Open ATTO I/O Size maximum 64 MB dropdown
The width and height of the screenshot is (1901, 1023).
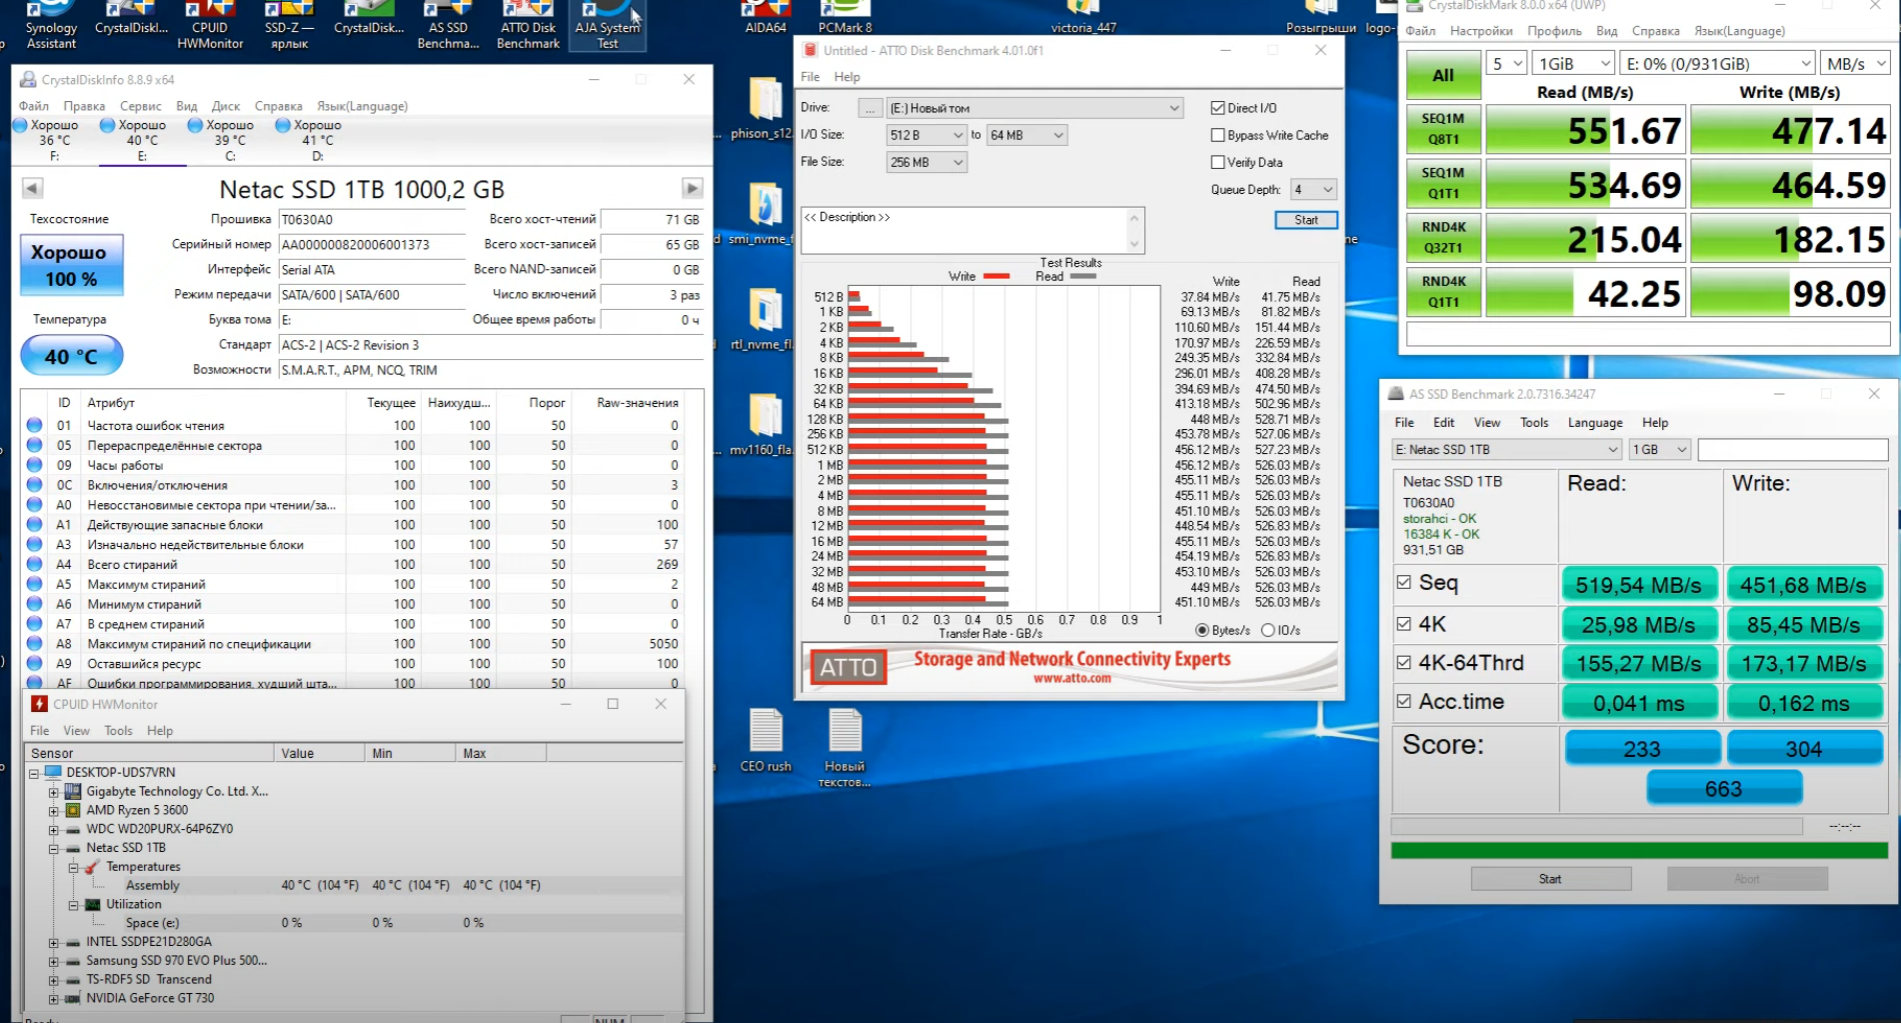(1027, 135)
